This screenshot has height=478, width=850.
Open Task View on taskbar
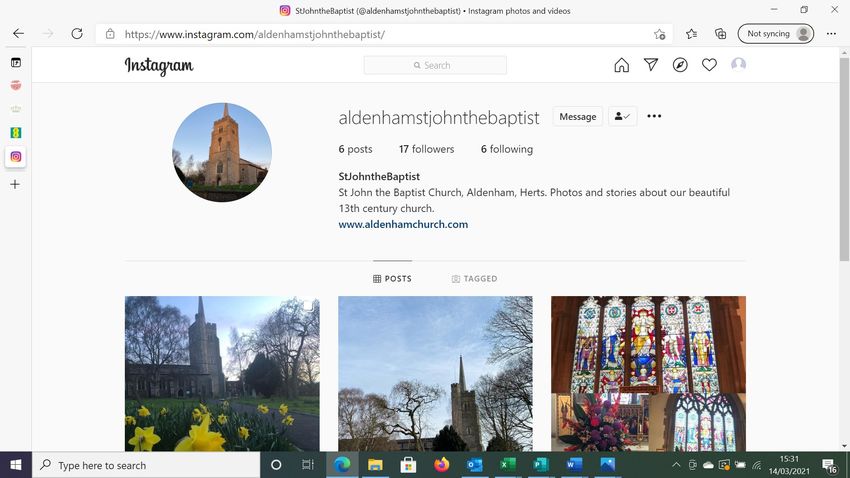click(307, 465)
